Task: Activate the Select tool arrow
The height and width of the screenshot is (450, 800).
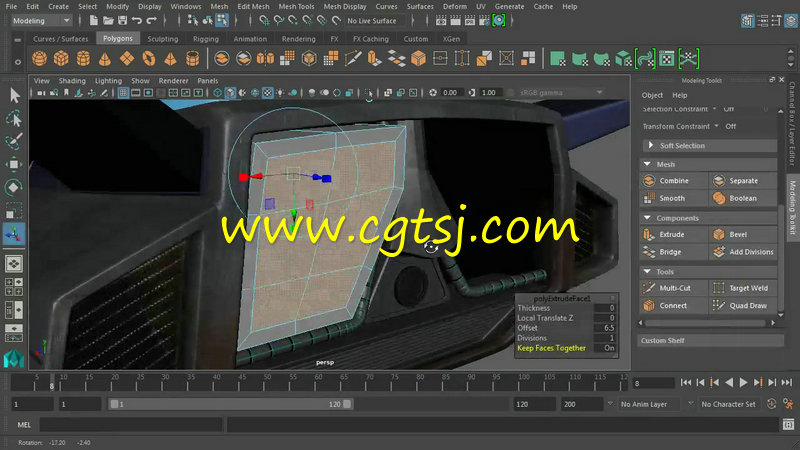Action: (14, 95)
